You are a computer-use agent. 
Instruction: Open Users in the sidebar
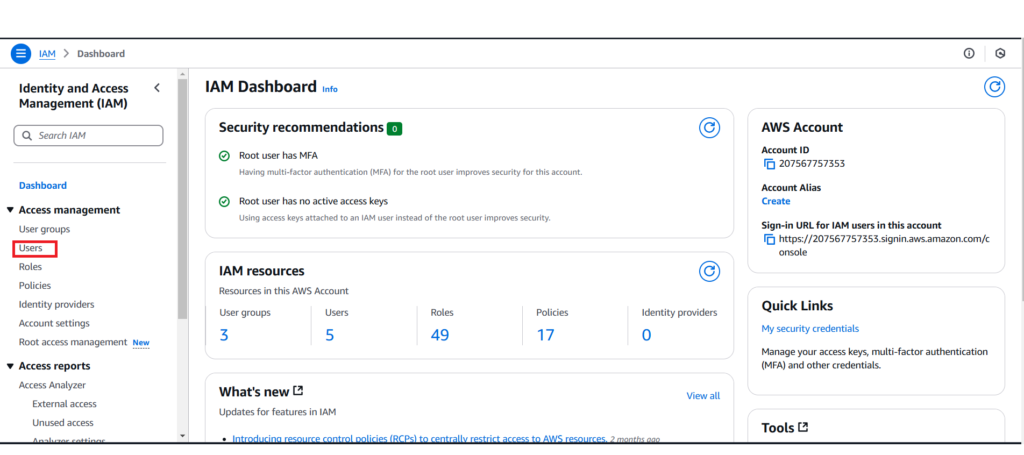click(x=31, y=248)
